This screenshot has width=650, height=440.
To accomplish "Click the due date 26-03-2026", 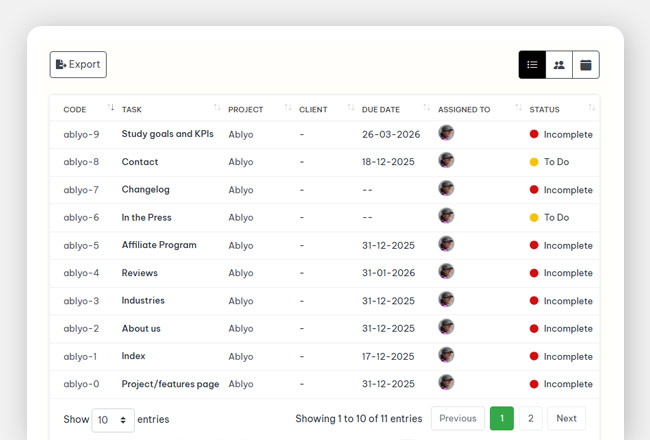I will pyautogui.click(x=391, y=134).
